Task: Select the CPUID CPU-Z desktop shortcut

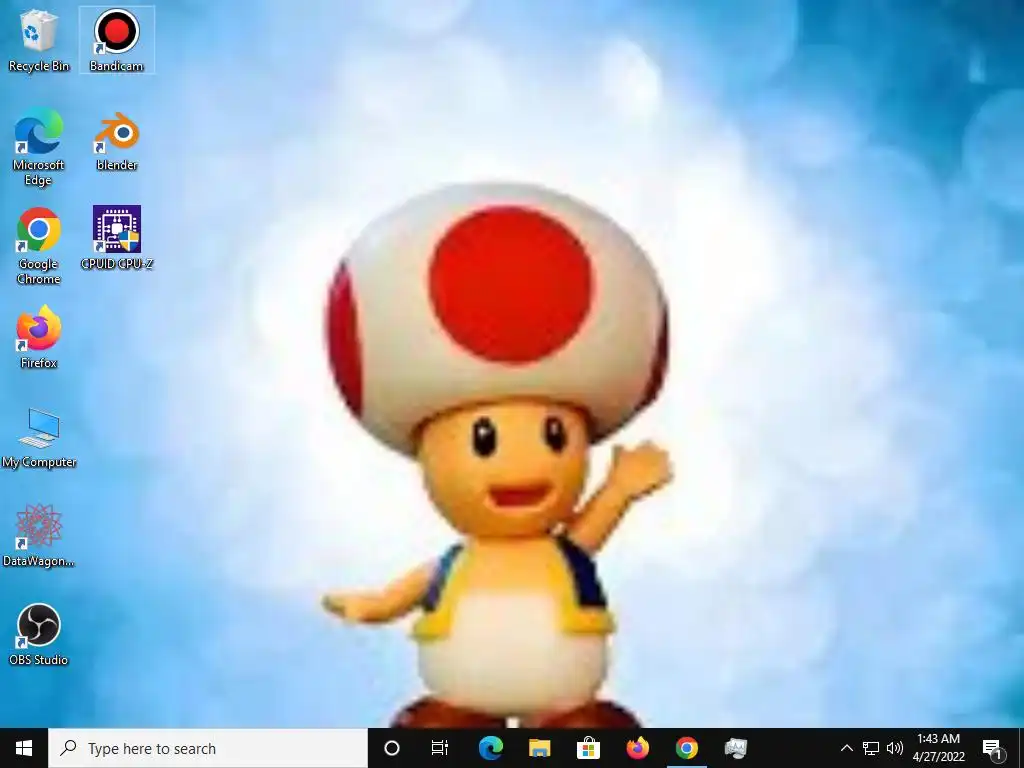Action: [116, 238]
